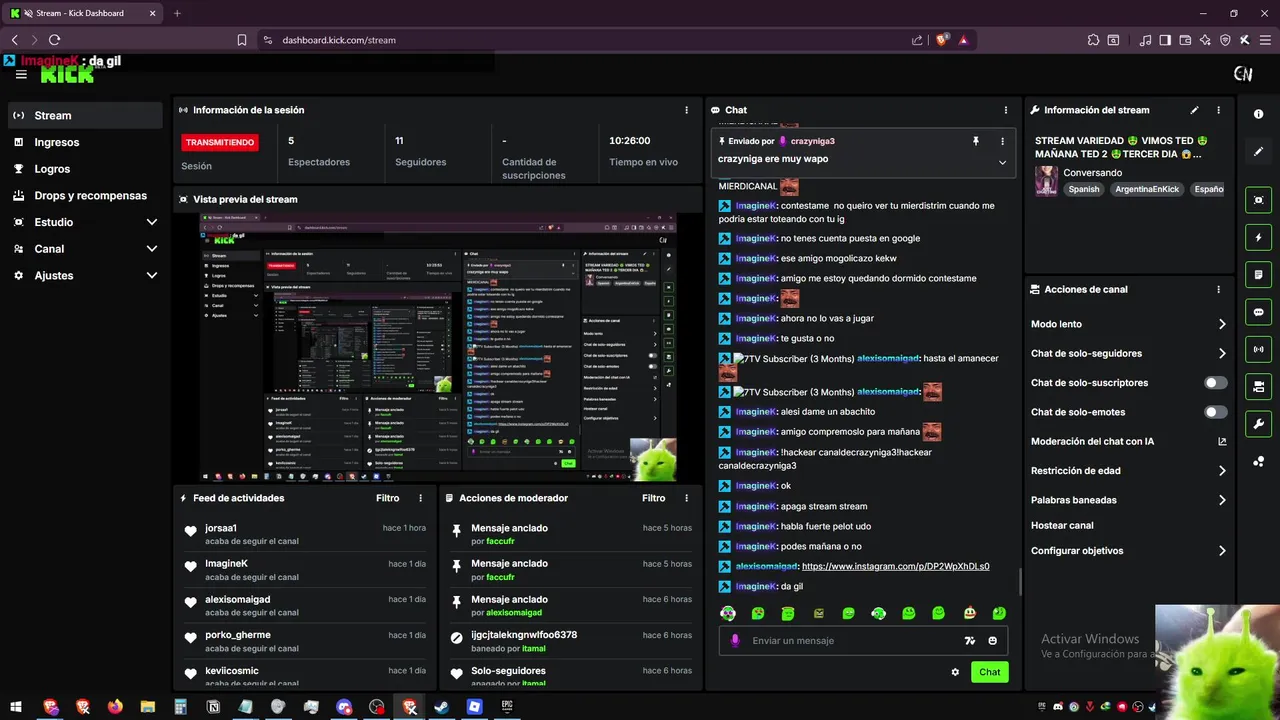
Task: Open the pinned message three-dot options
Action: pyautogui.click(x=1002, y=142)
